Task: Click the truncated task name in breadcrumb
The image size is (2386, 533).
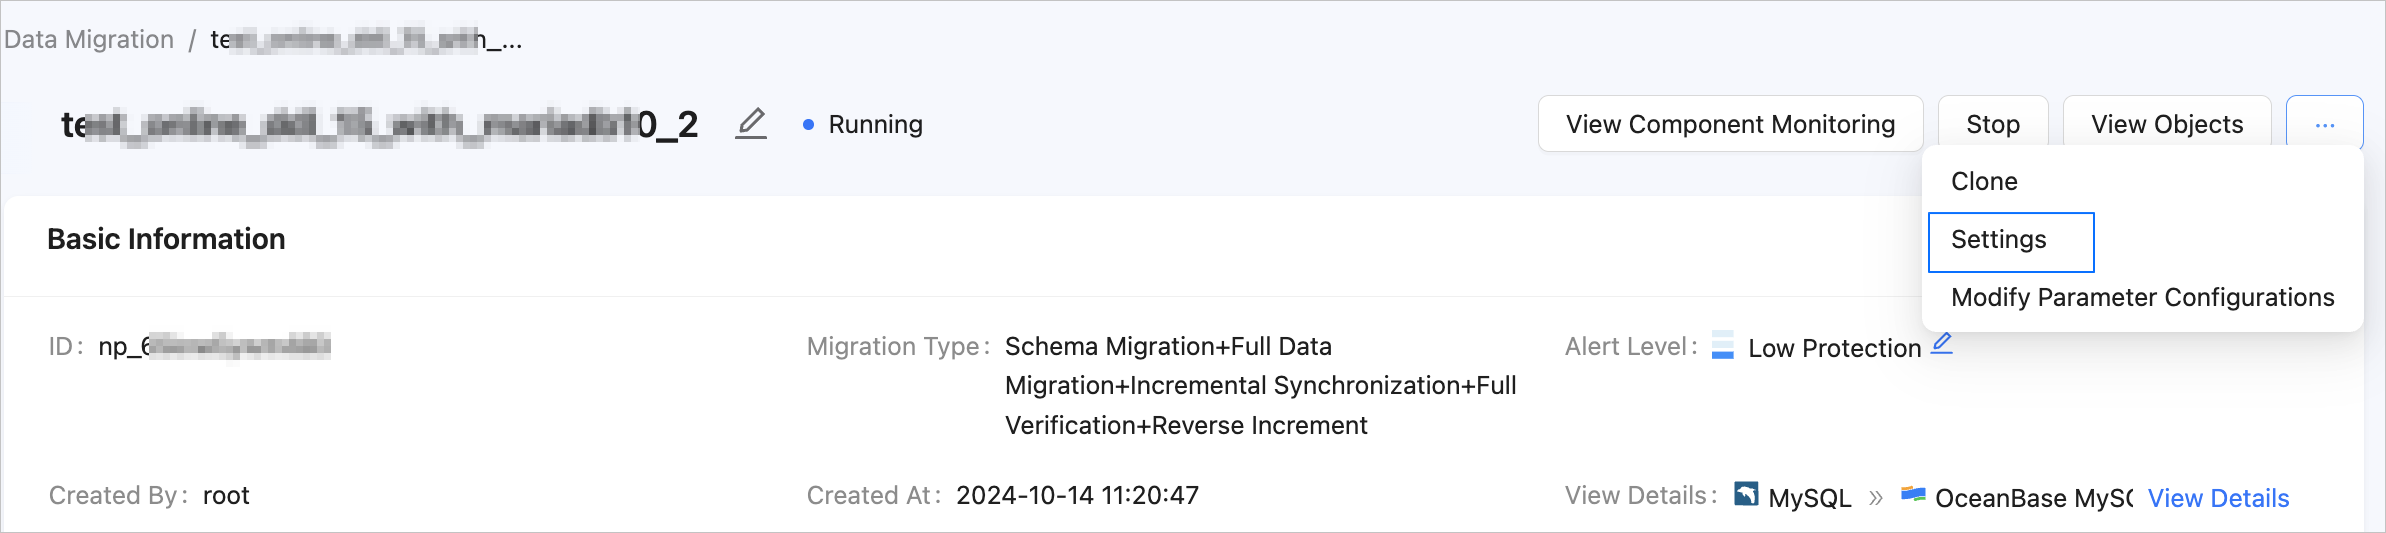Action: point(365,40)
